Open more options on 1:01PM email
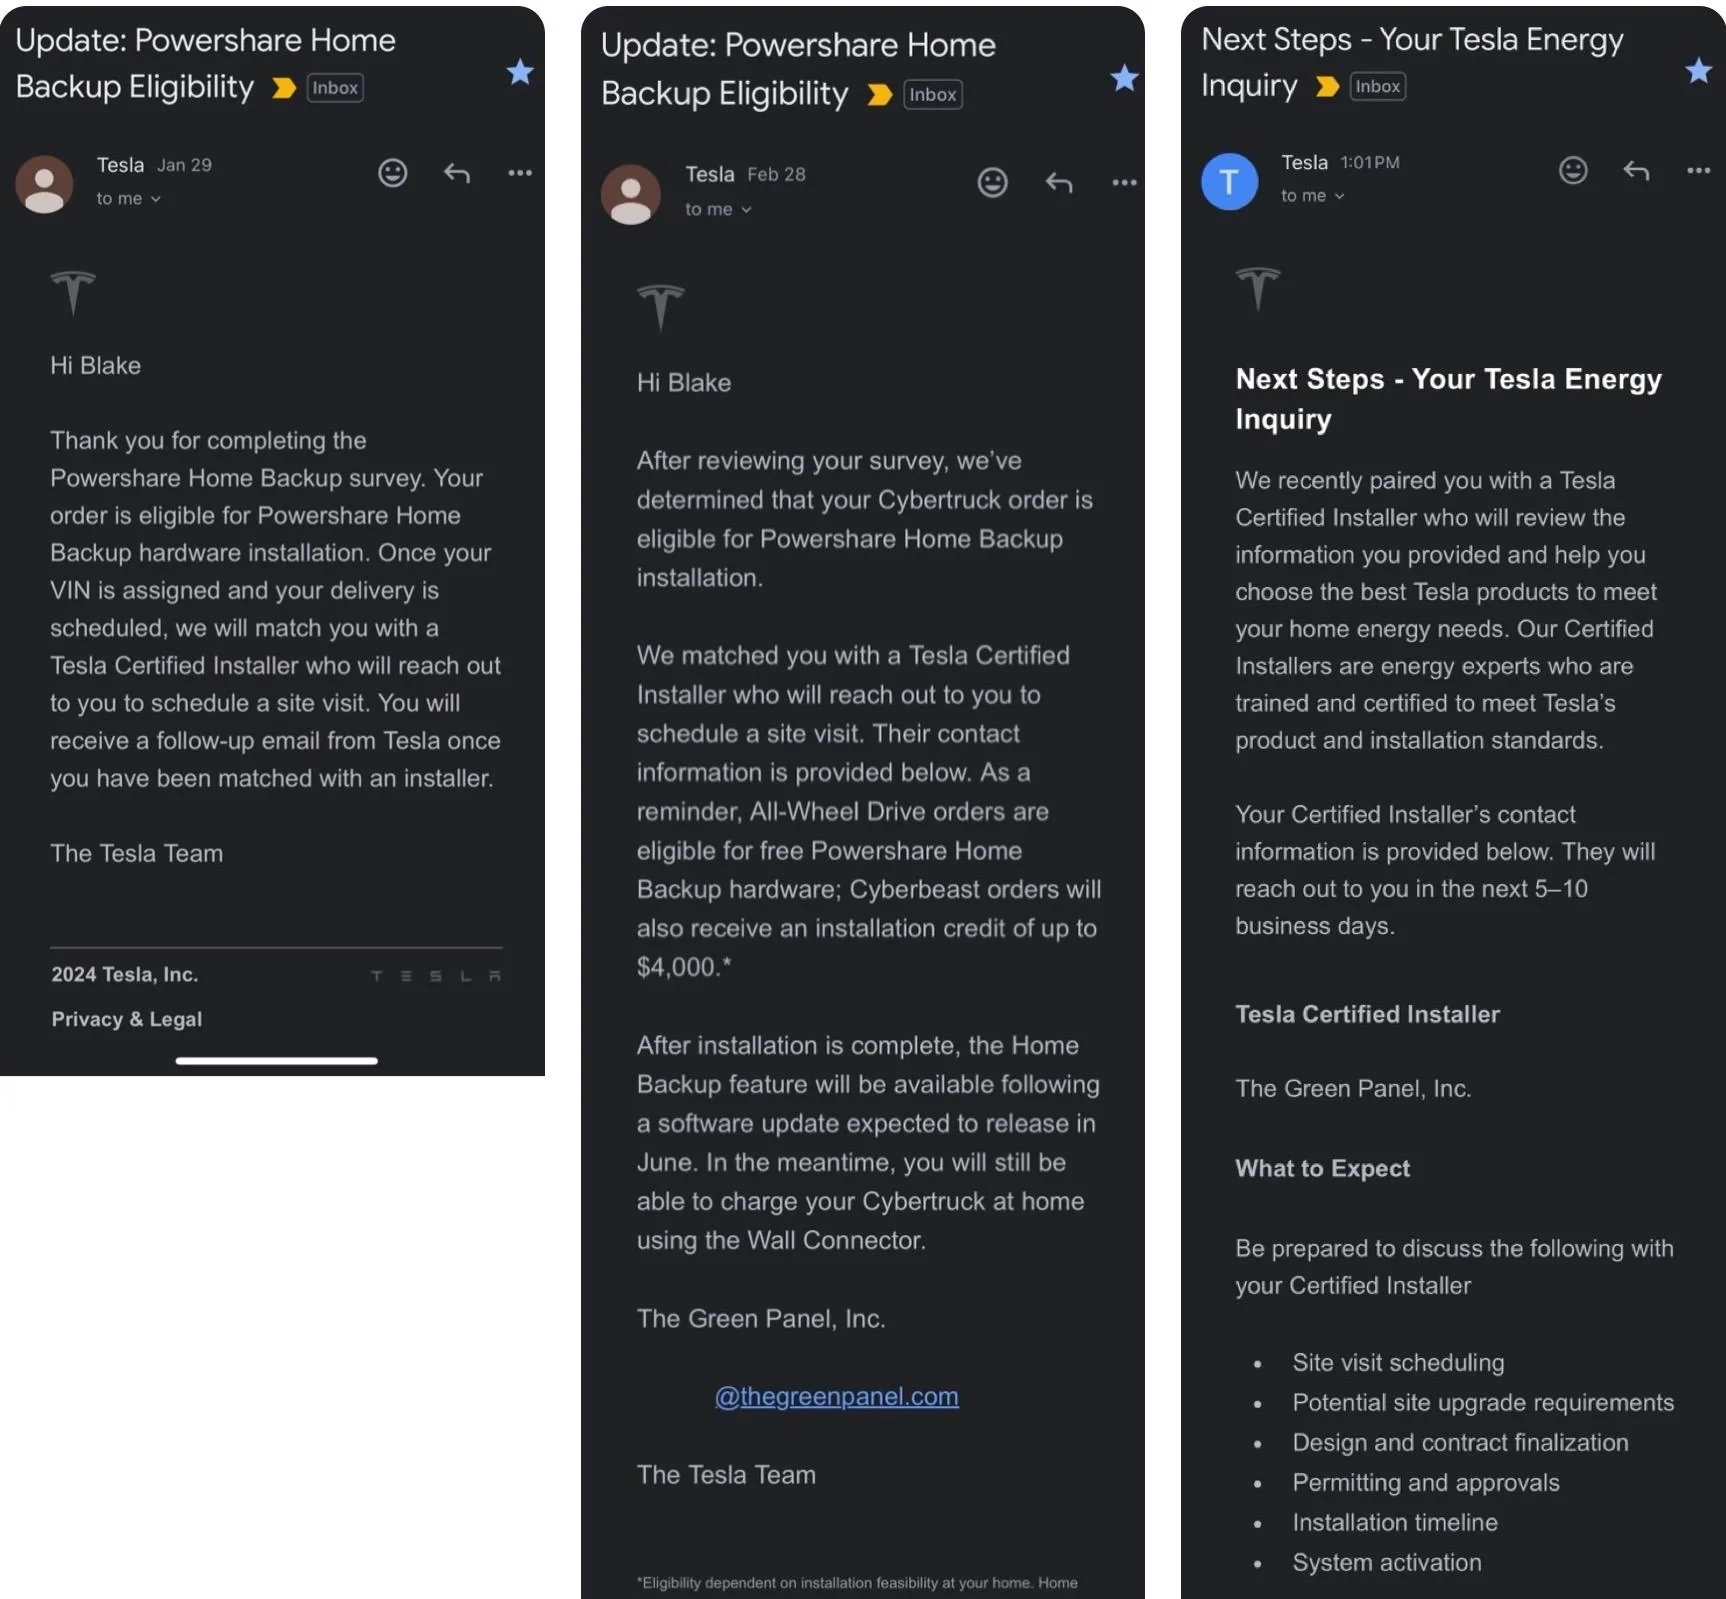Image resolution: width=1726 pixels, height=1599 pixels. 1698,170
